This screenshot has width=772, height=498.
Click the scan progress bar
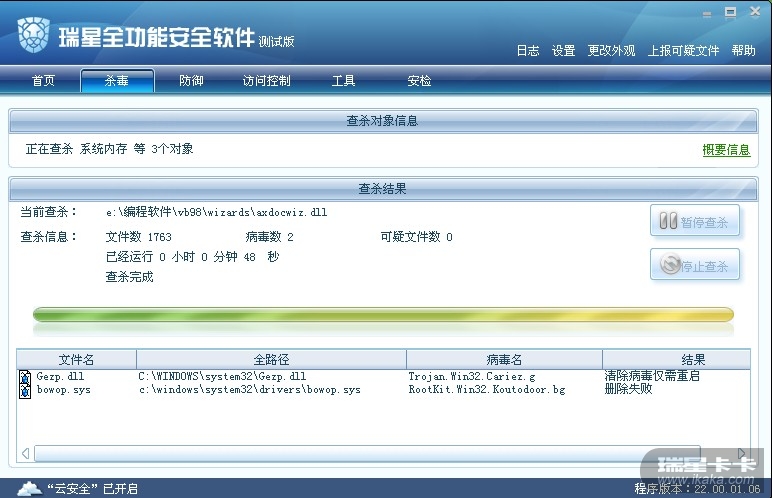pyautogui.click(x=383, y=314)
